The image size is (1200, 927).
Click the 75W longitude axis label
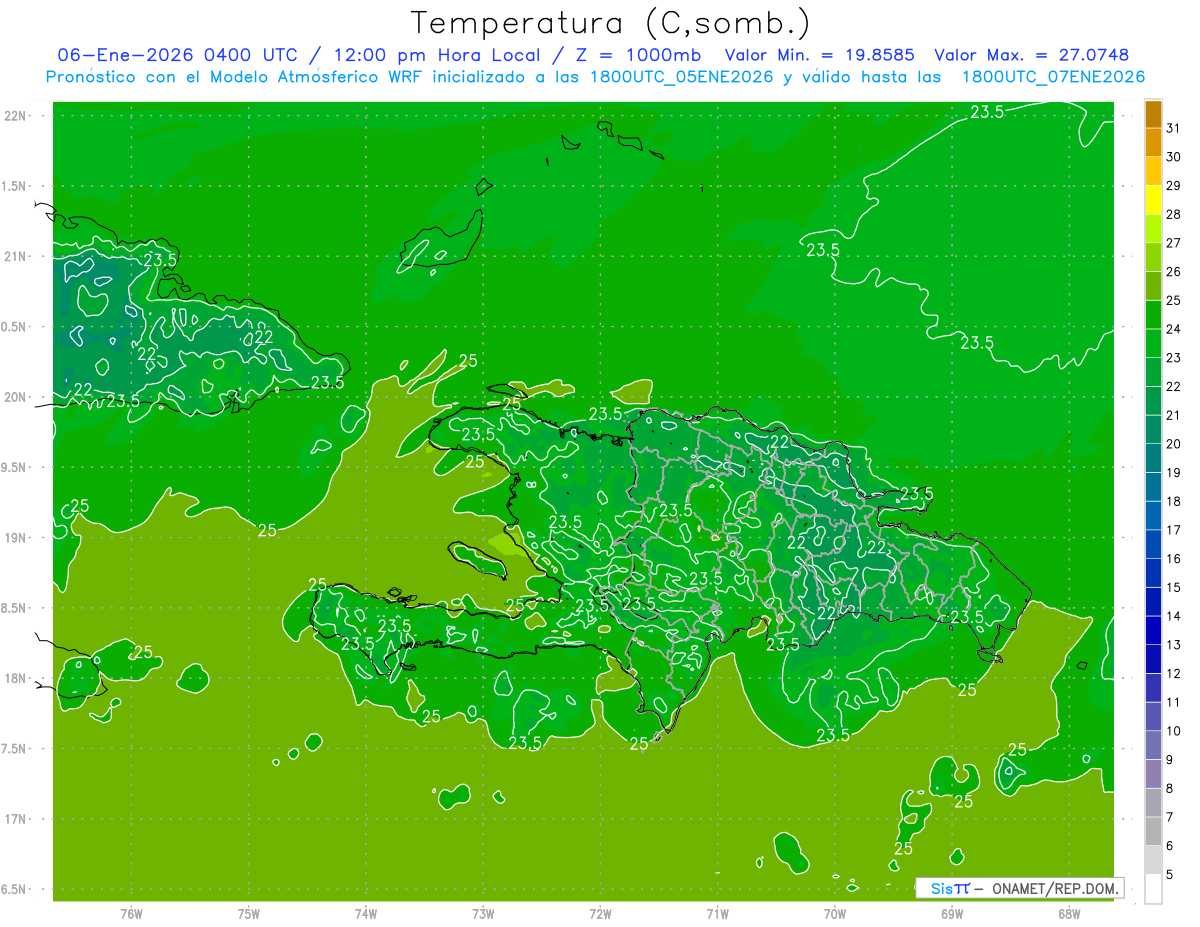tap(249, 913)
